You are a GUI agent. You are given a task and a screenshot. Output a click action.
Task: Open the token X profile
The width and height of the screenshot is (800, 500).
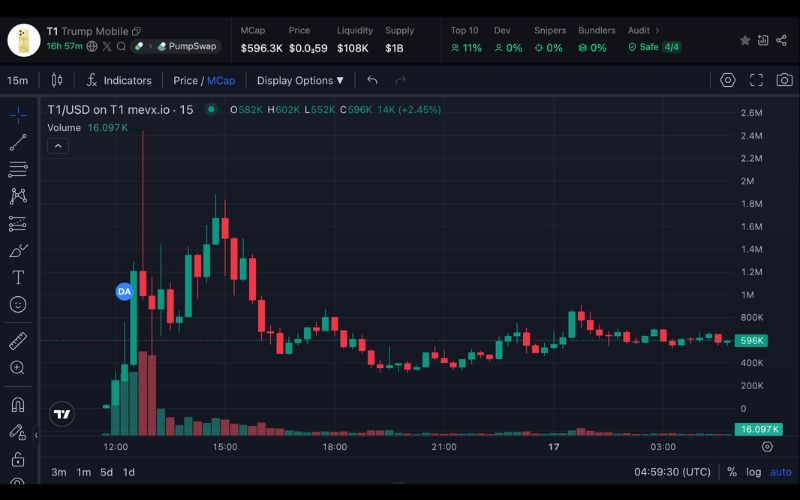[107, 46]
